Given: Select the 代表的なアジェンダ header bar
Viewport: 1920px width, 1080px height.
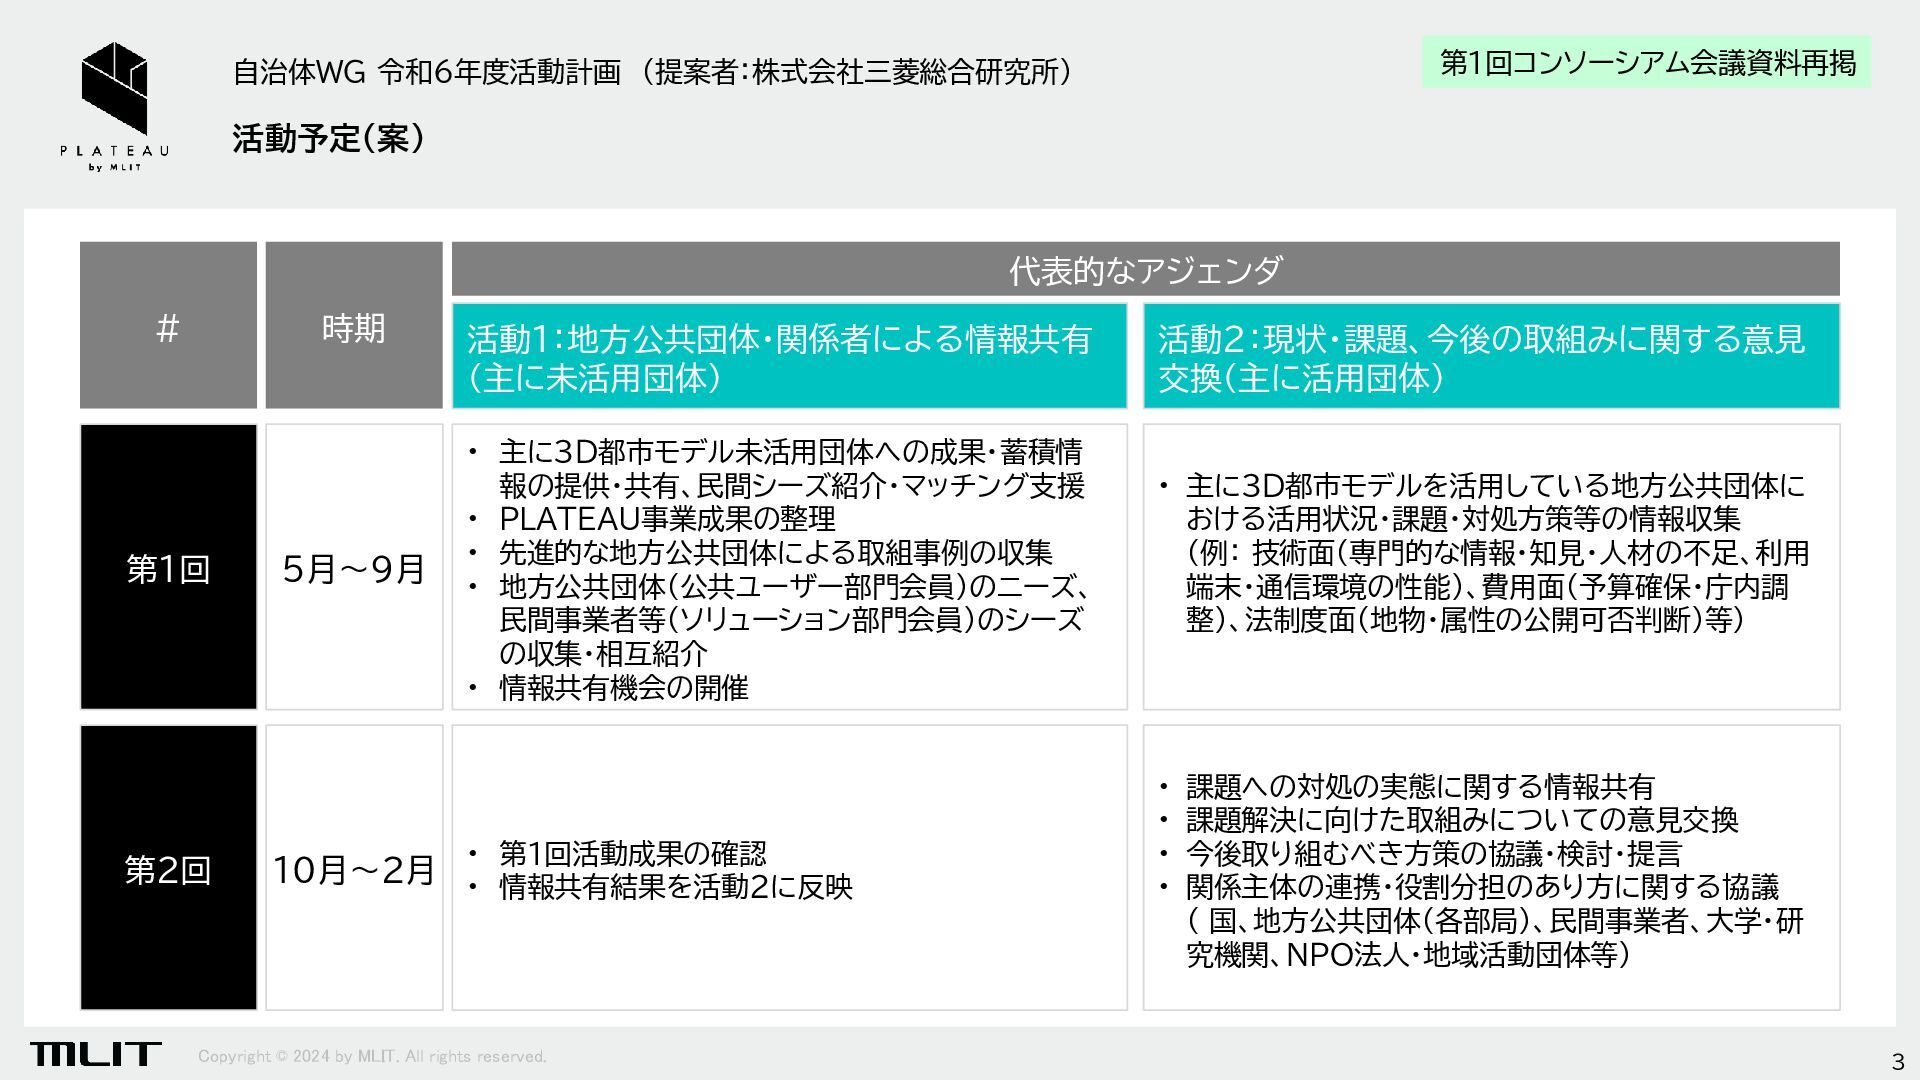Looking at the screenshot, I should (x=1145, y=270).
